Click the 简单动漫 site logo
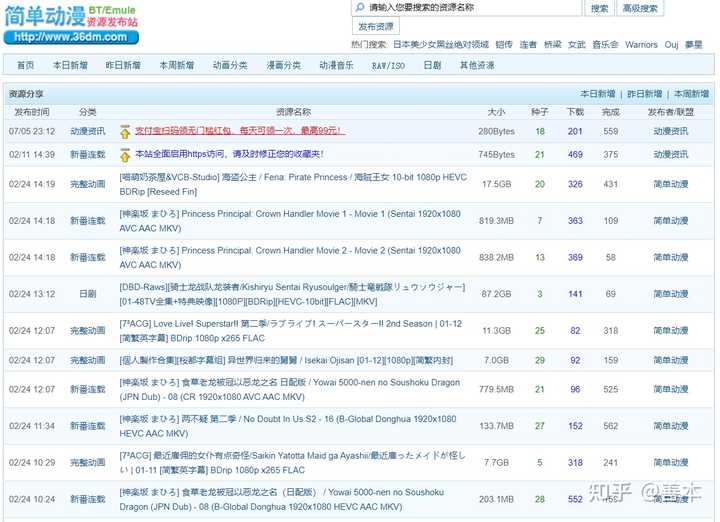Screen dimensions: 720x522 click(x=71, y=24)
